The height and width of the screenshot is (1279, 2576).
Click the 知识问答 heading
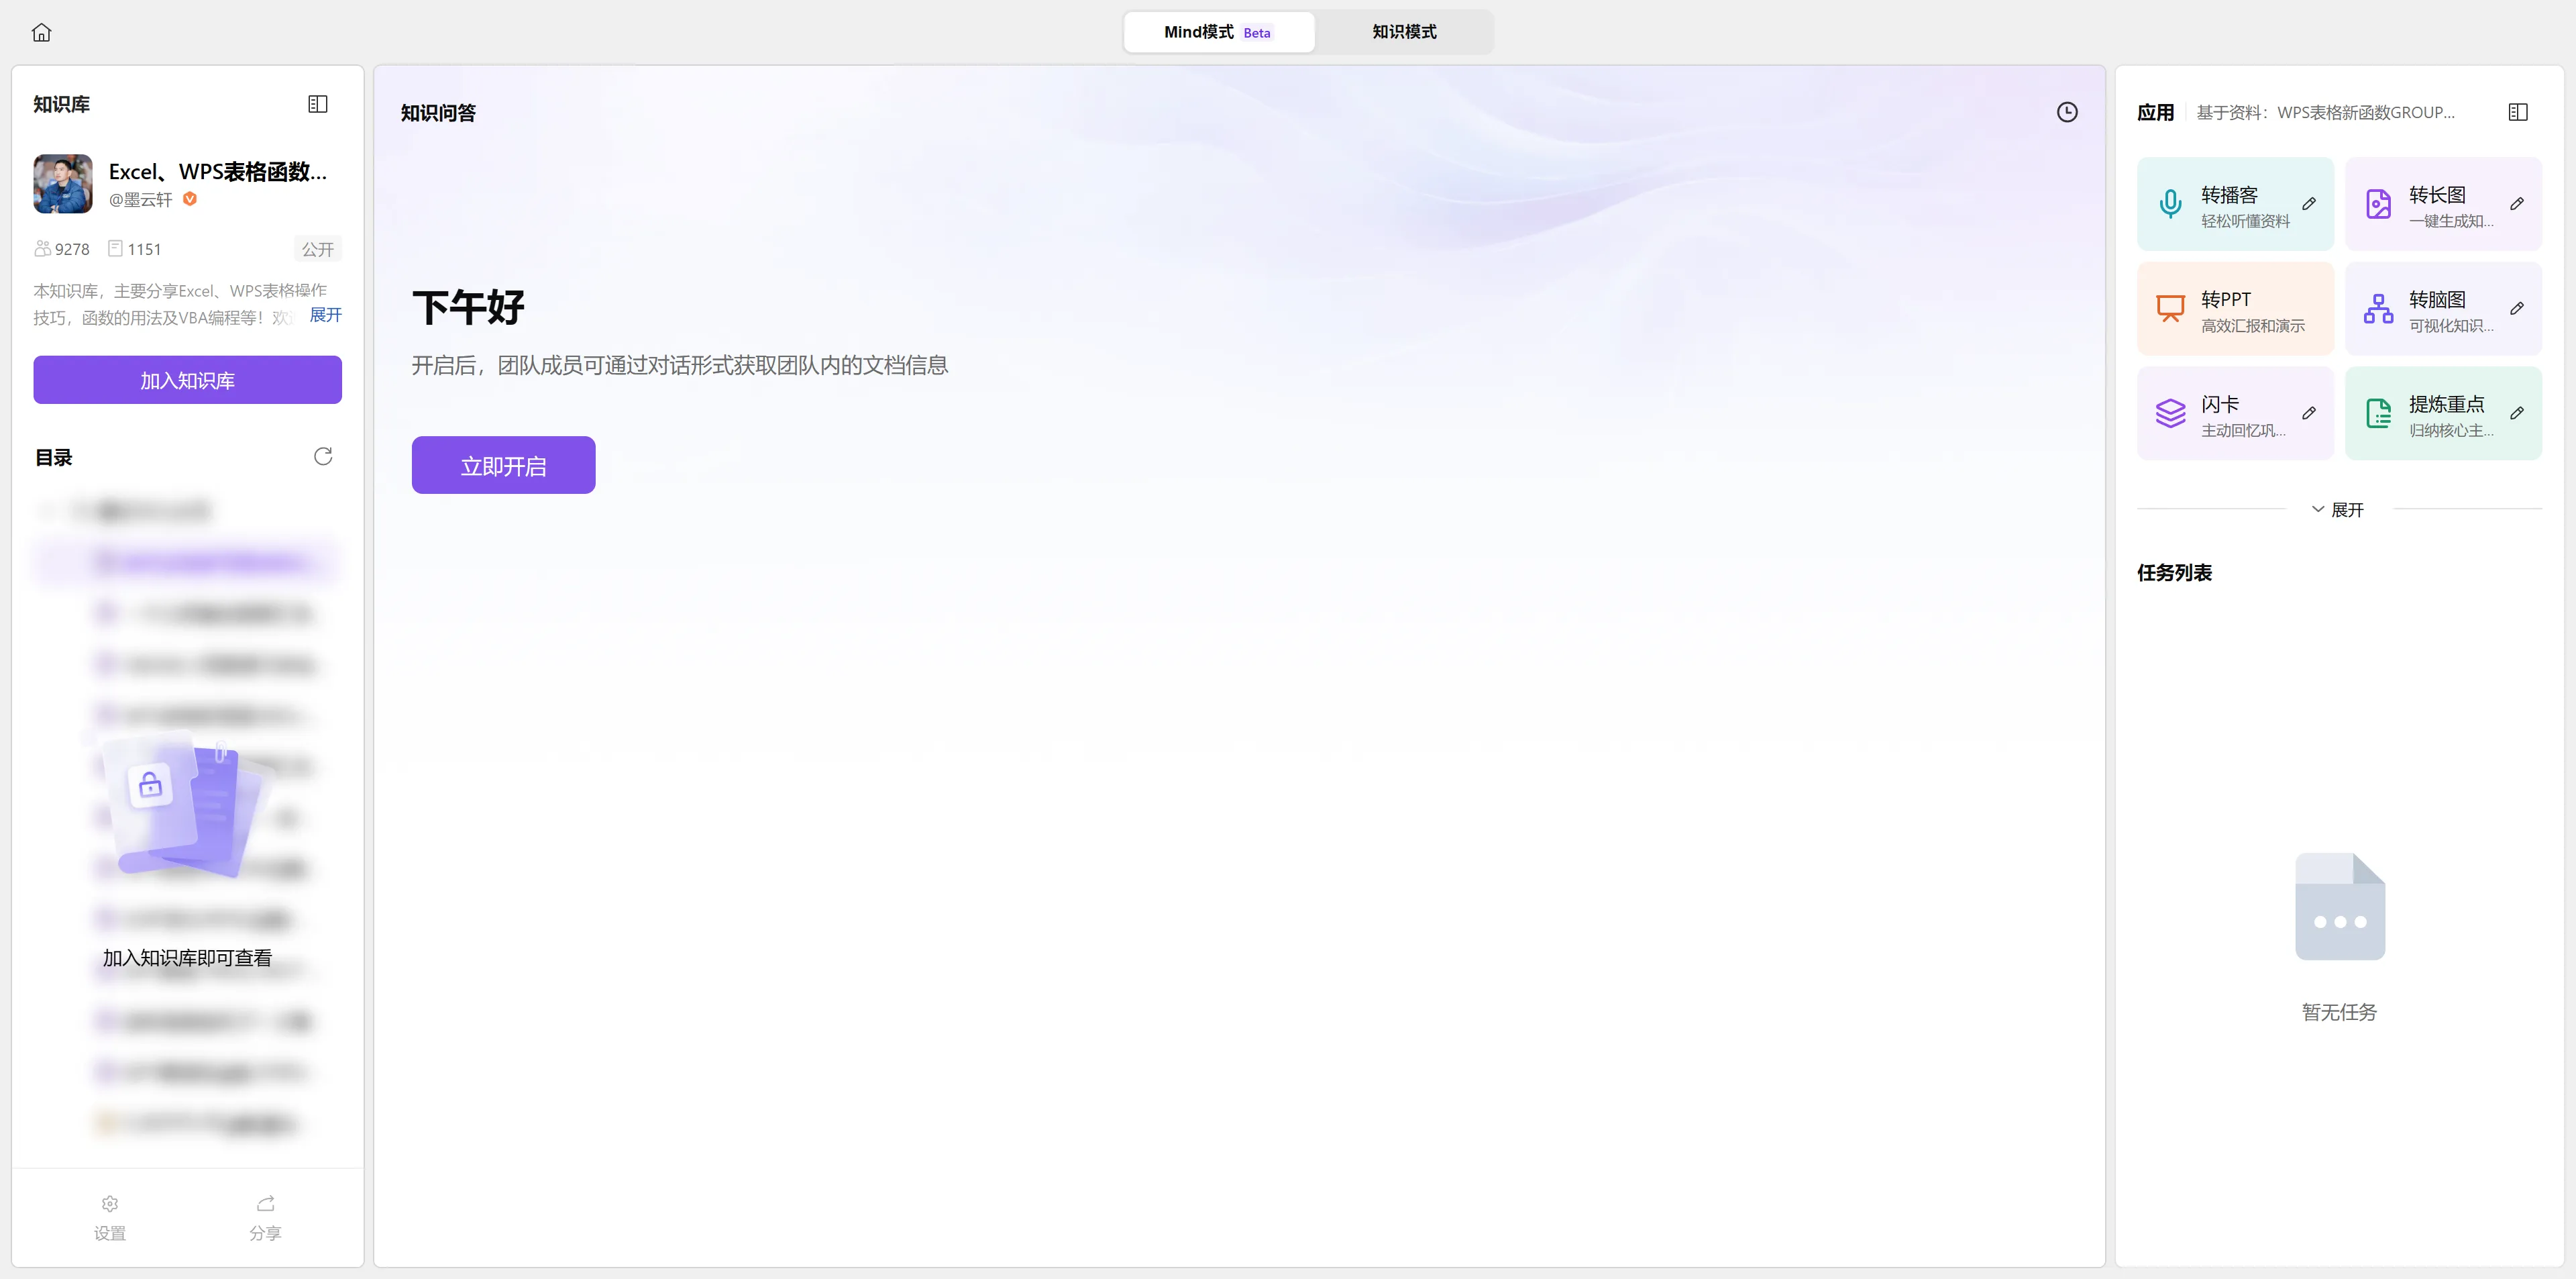coord(438,113)
